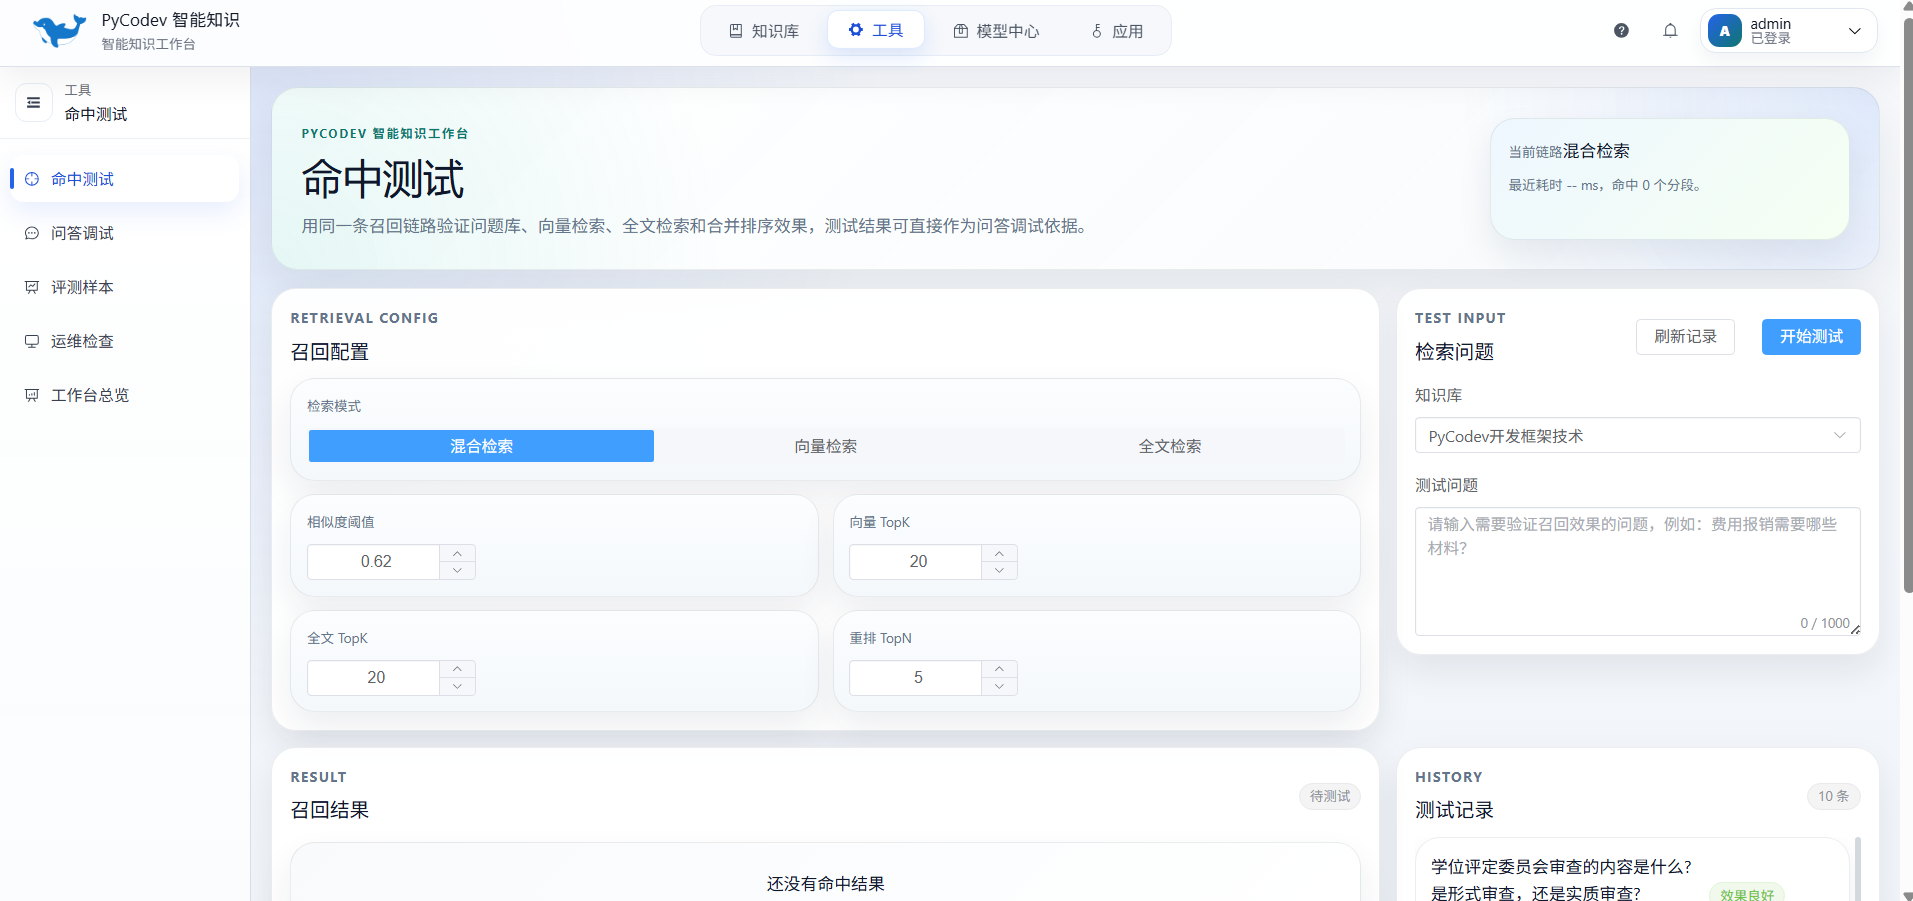The height and width of the screenshot is (901, 1913).
Task: Switch to the 知识库 top tab
Action: 764,31
